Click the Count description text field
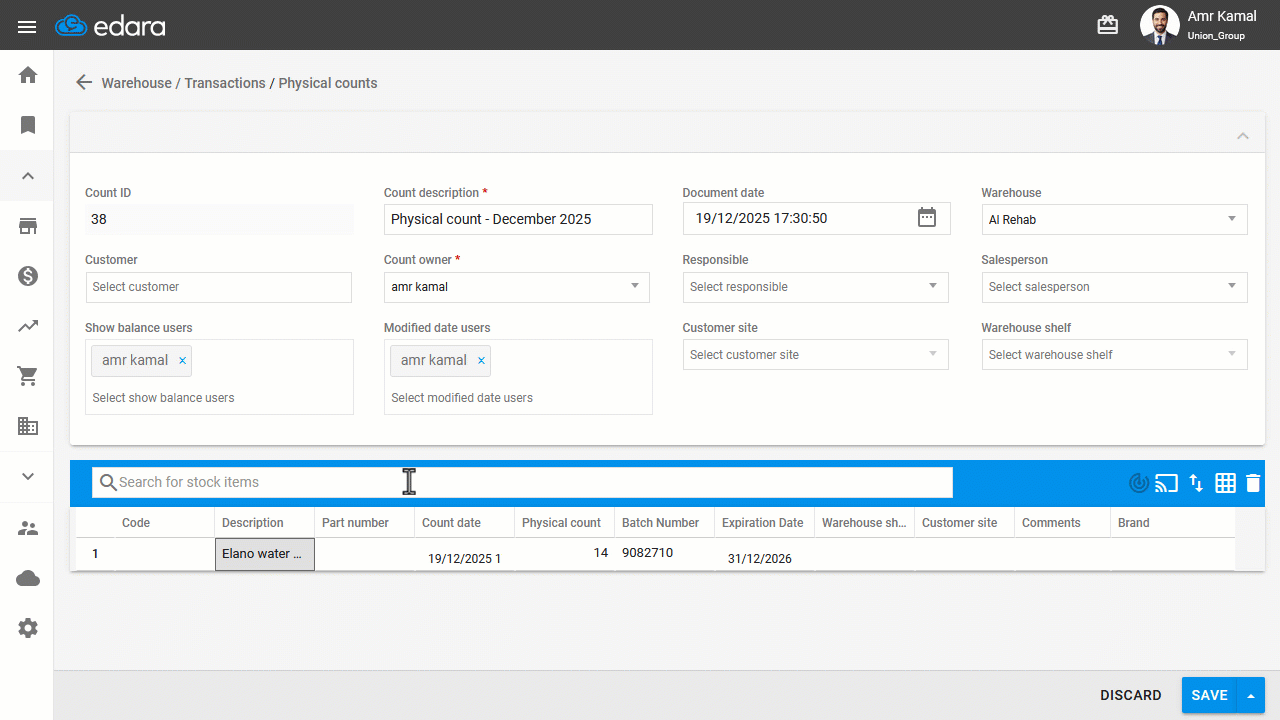The height and width of the screenshot is (720, 1280). [x=518, y=219]
